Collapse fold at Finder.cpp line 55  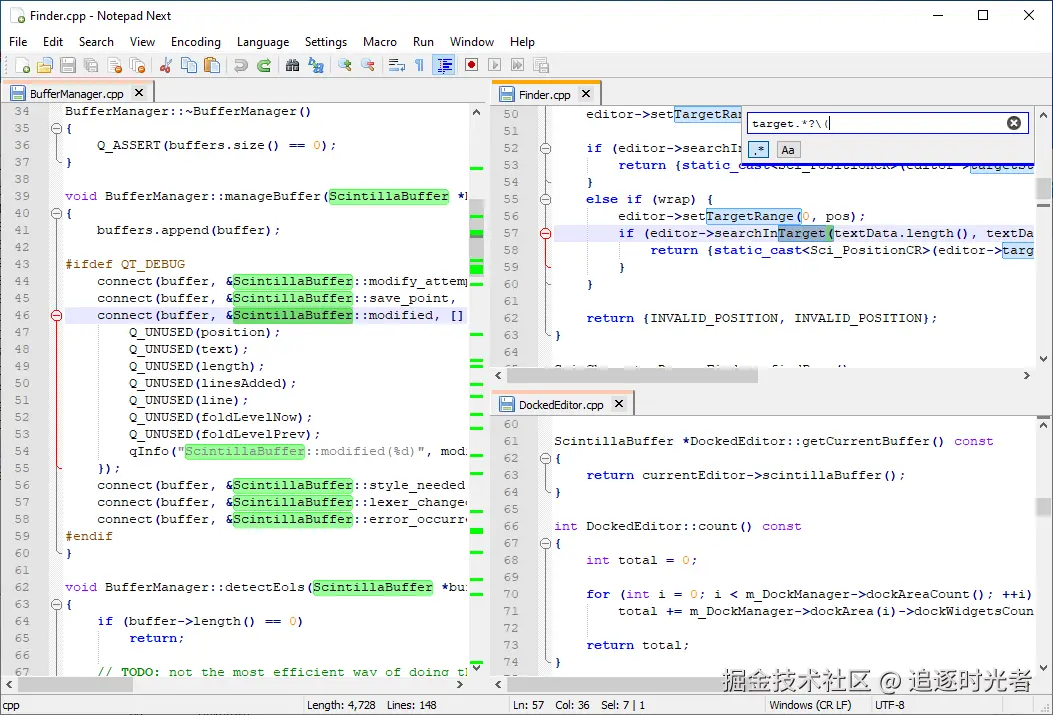click(x=545, y=199)
